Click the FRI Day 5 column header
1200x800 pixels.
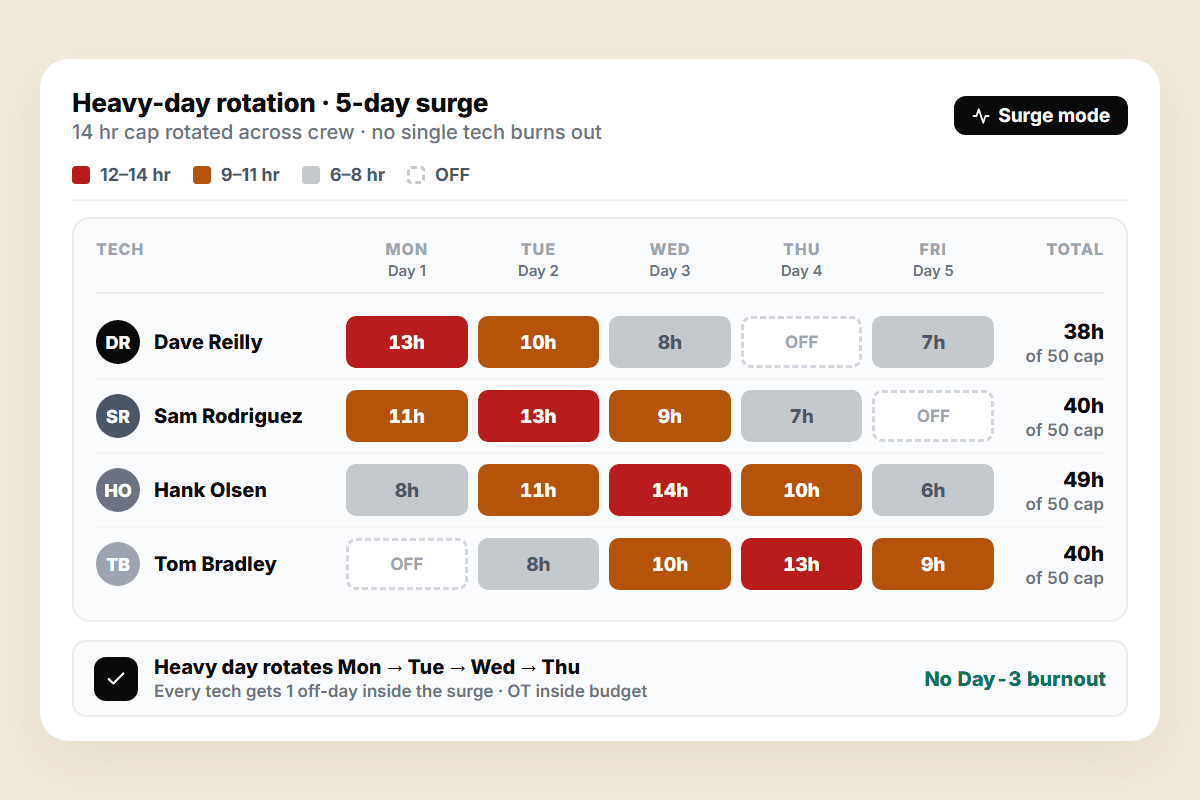[x=933, y=259]
